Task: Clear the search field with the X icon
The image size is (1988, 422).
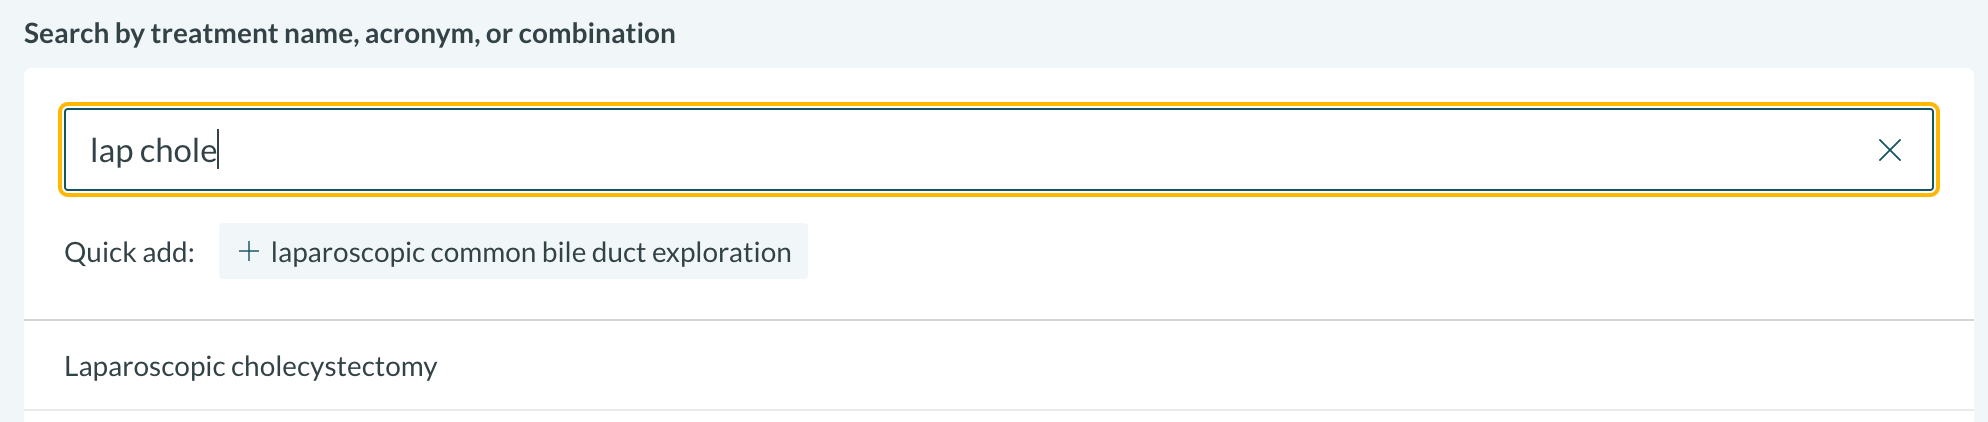Action: point(1889,150)
